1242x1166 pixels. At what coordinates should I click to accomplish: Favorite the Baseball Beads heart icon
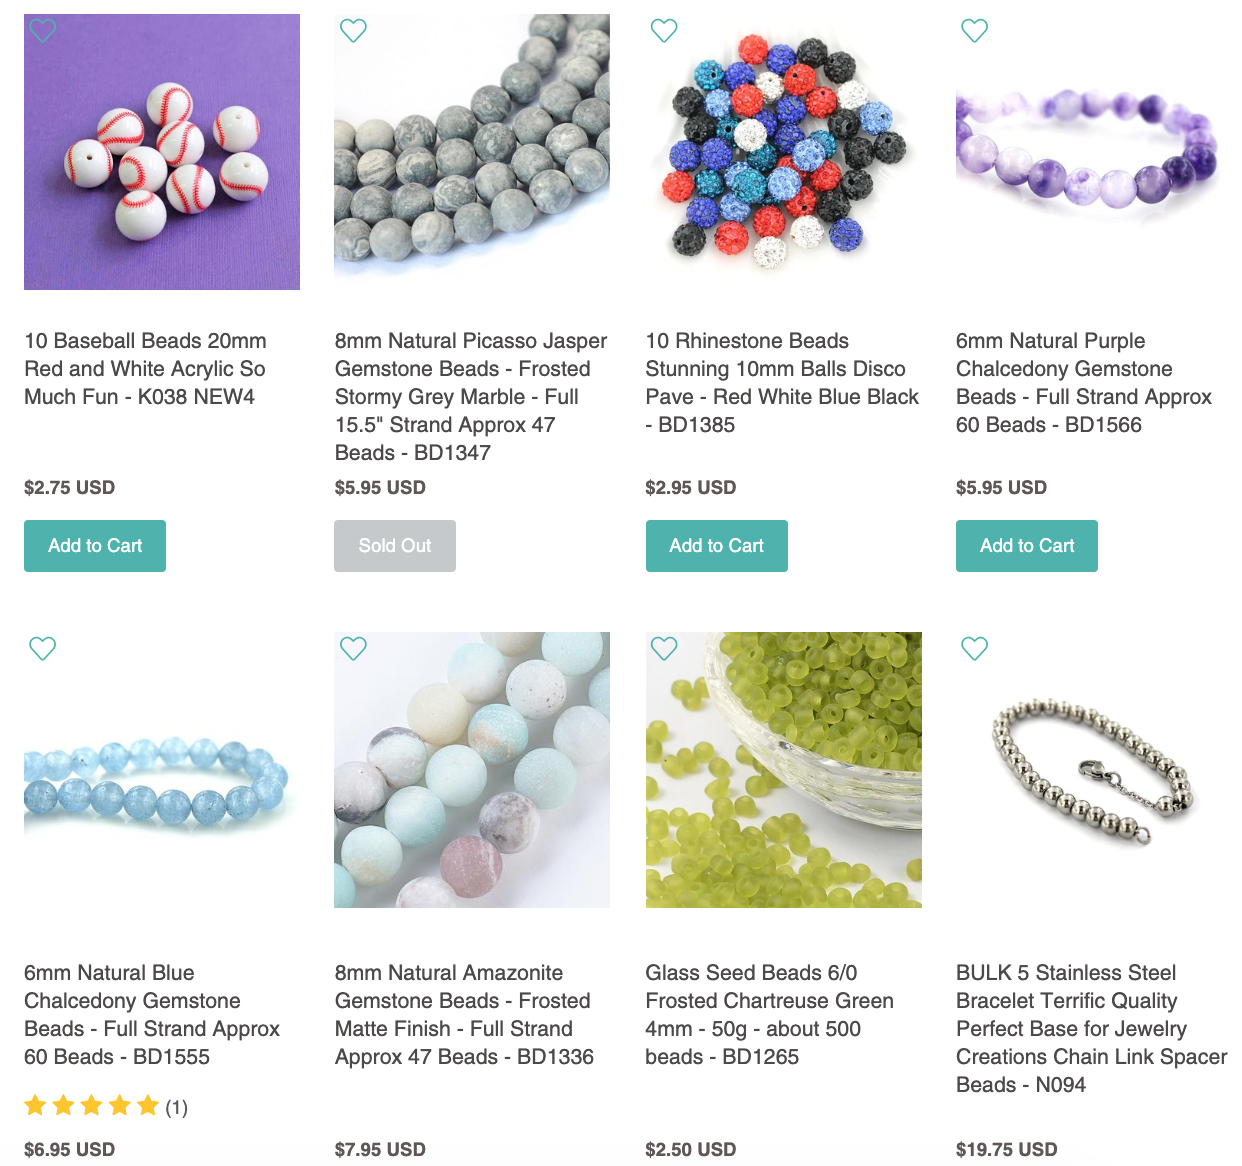(x=42, y=31)
